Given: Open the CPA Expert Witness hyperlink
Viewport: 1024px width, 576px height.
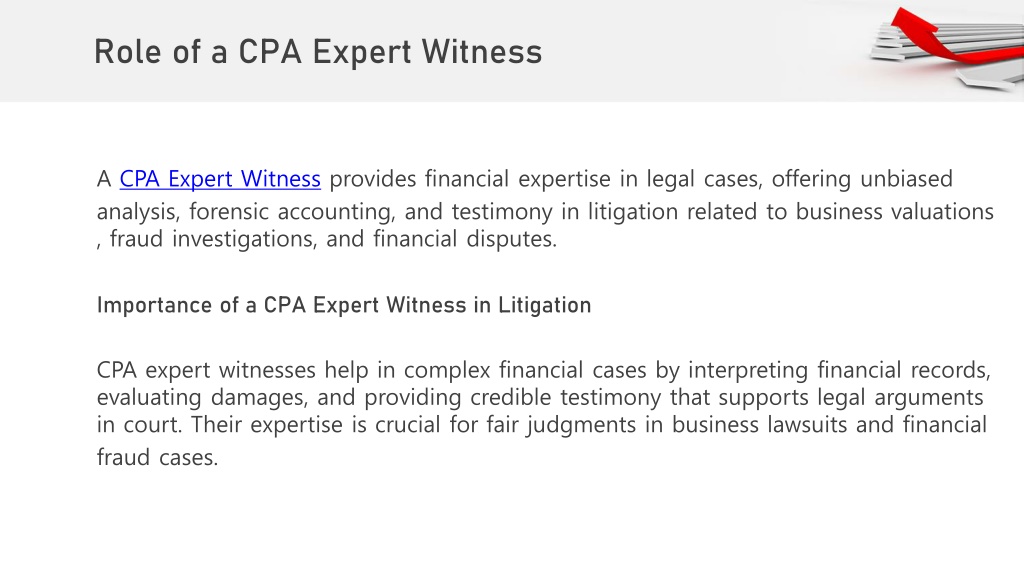Looking at the screenshot, I should [220, 179].
